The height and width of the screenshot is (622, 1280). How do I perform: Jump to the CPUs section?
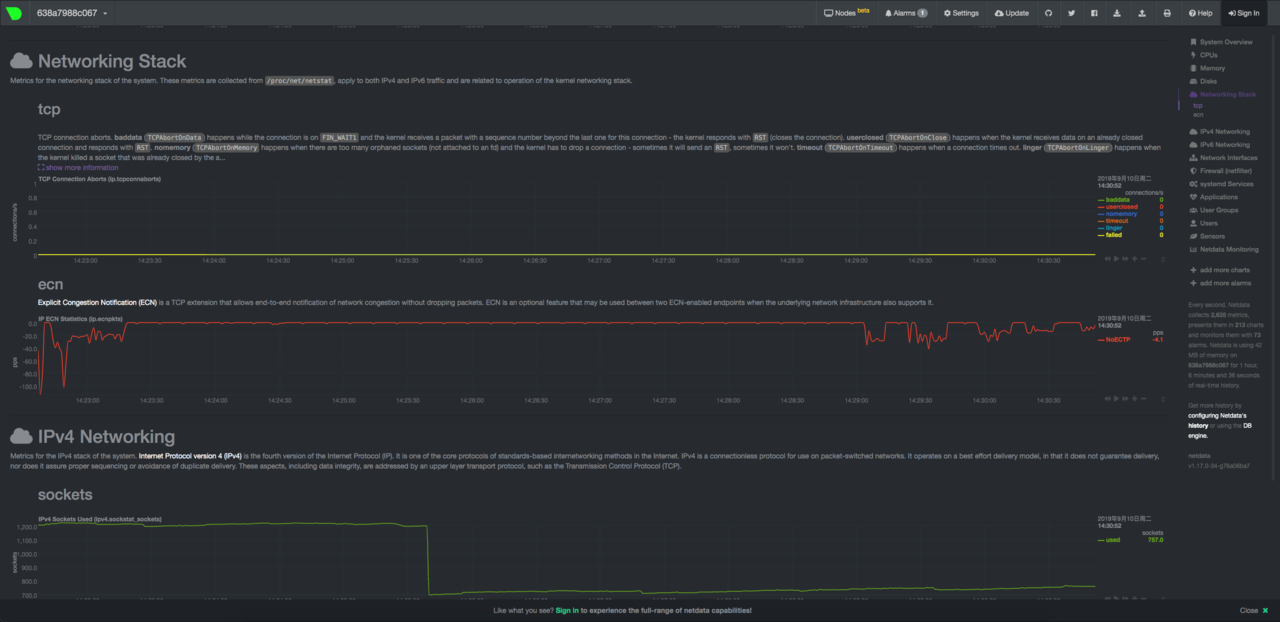pyautogui.click(x=1204, y=55)
